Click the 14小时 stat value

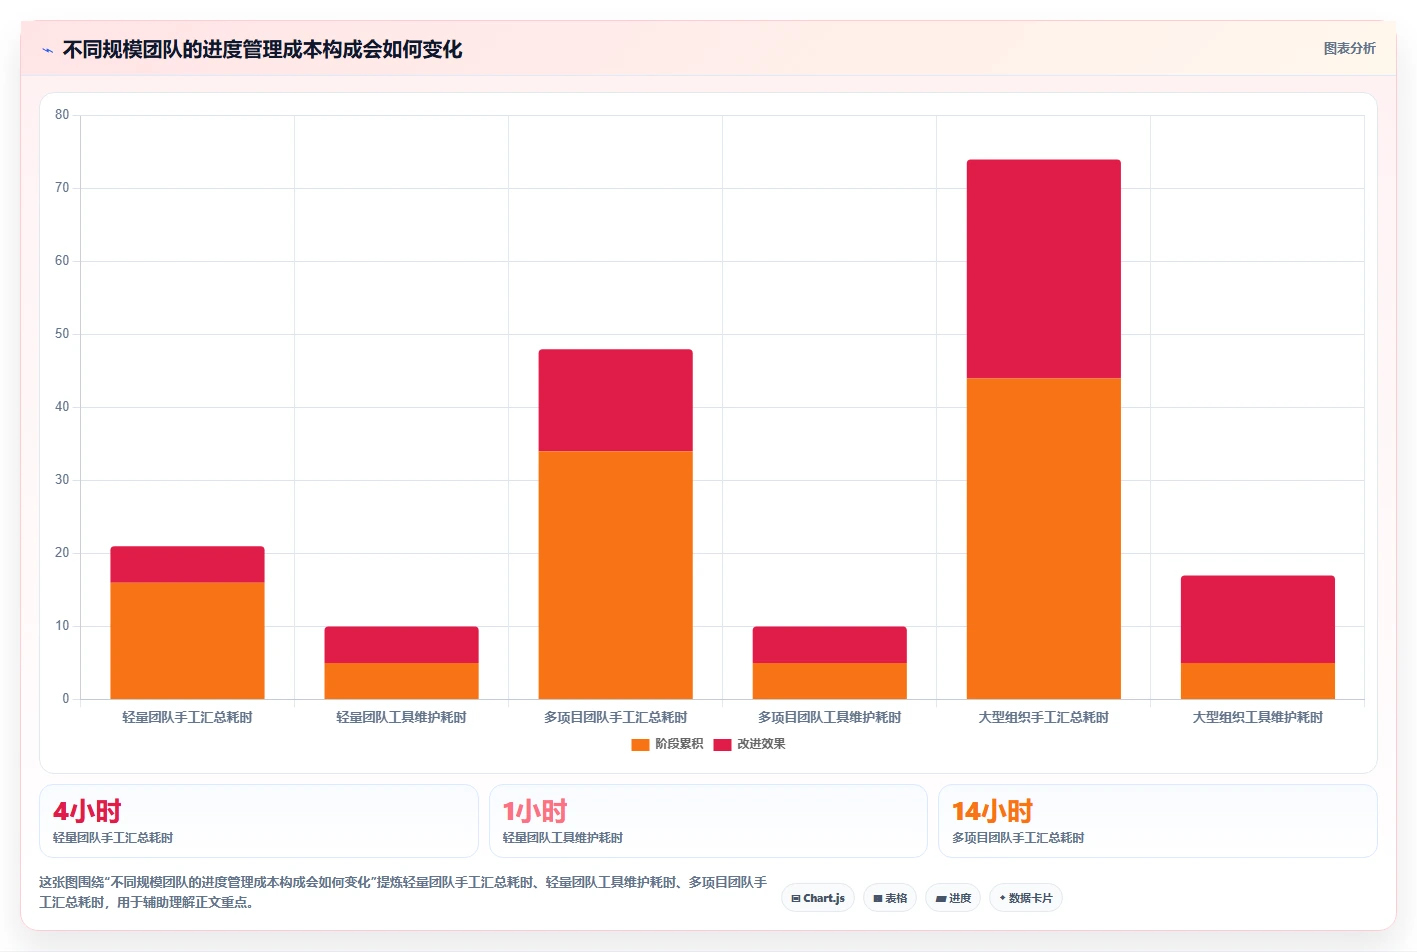tap(992, 811)
